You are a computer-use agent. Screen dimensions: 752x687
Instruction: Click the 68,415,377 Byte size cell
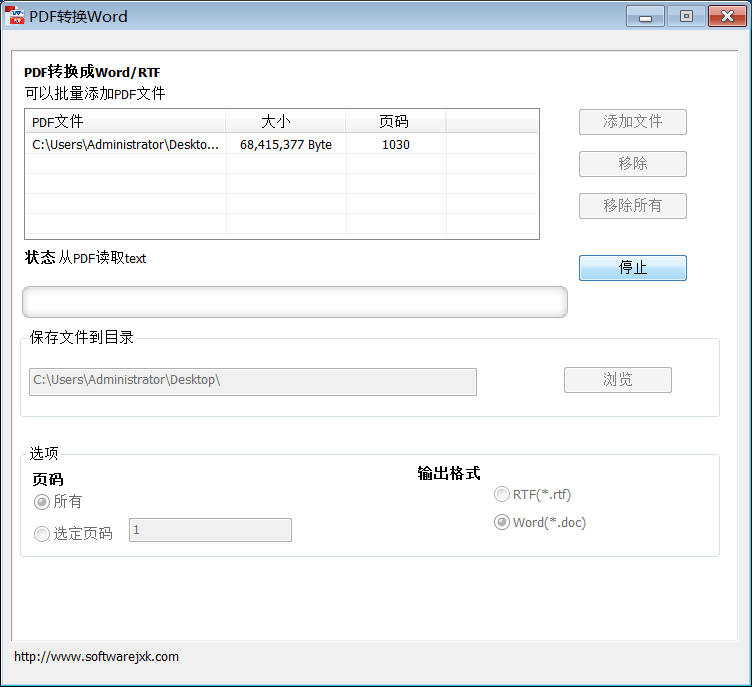[286, 144]
